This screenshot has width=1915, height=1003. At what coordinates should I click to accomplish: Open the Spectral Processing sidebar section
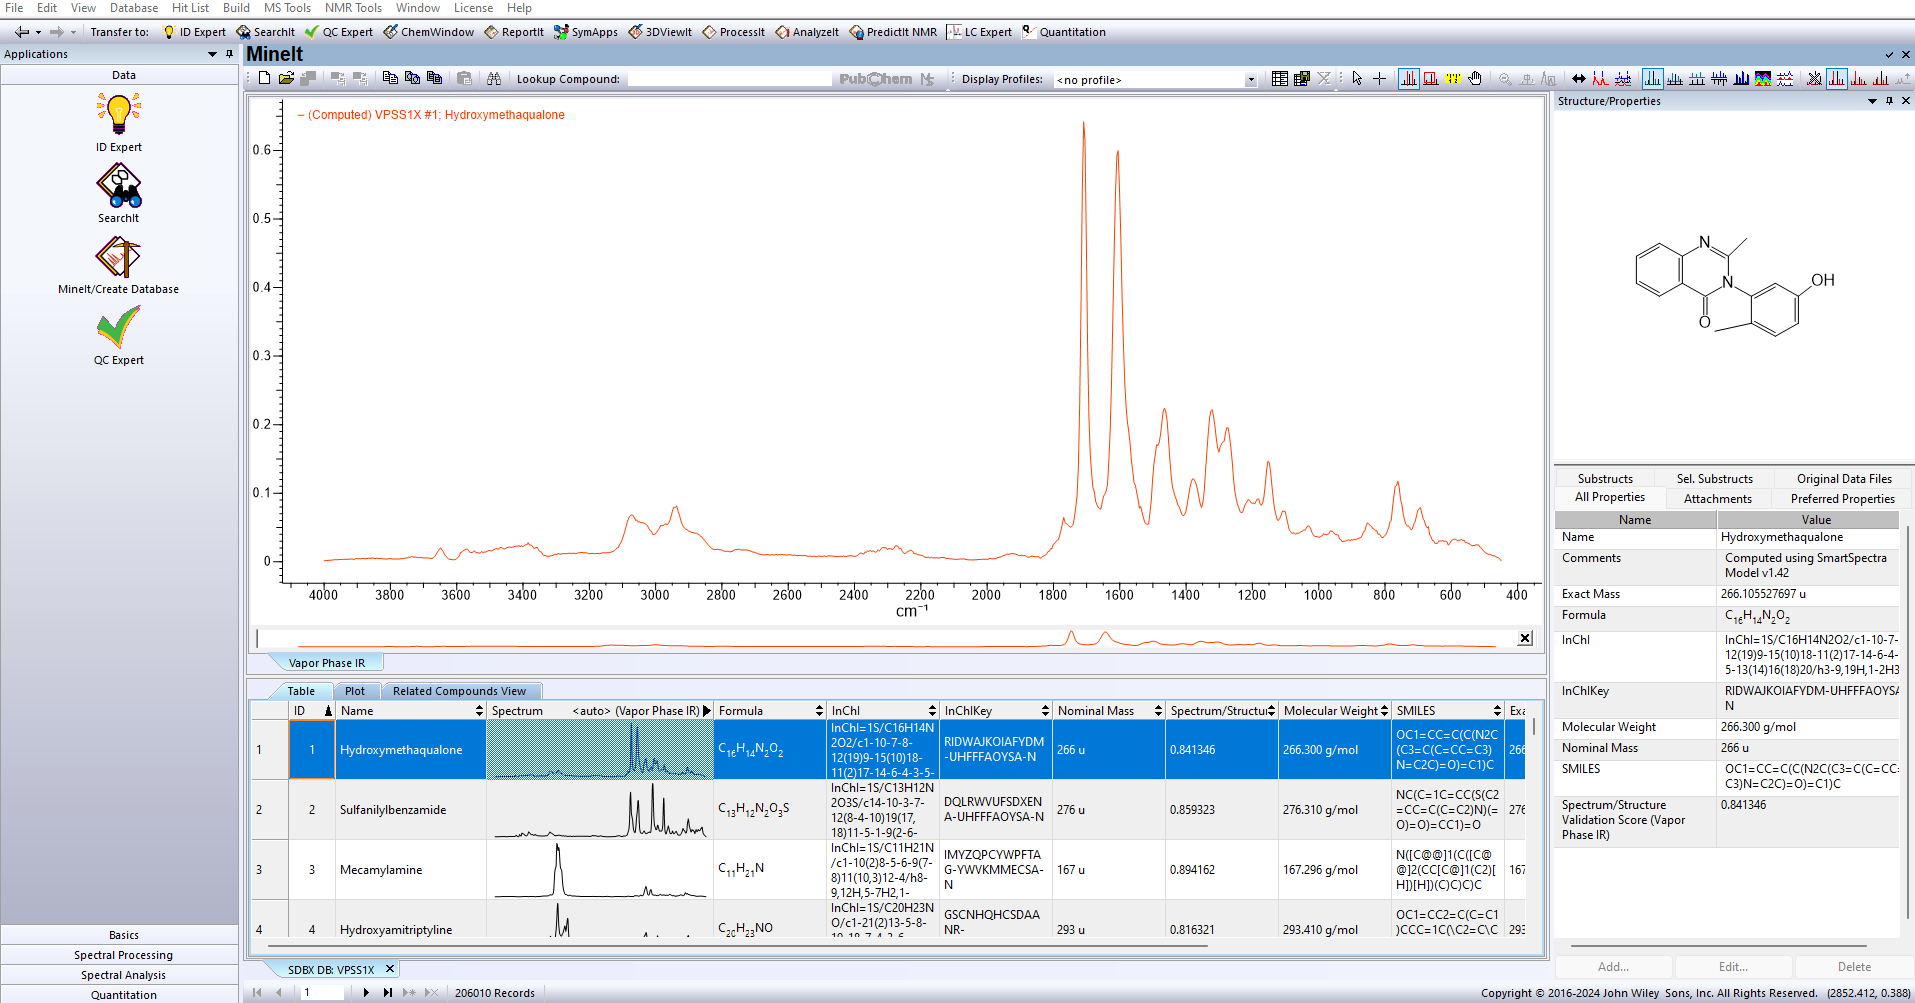pos(123,955)
